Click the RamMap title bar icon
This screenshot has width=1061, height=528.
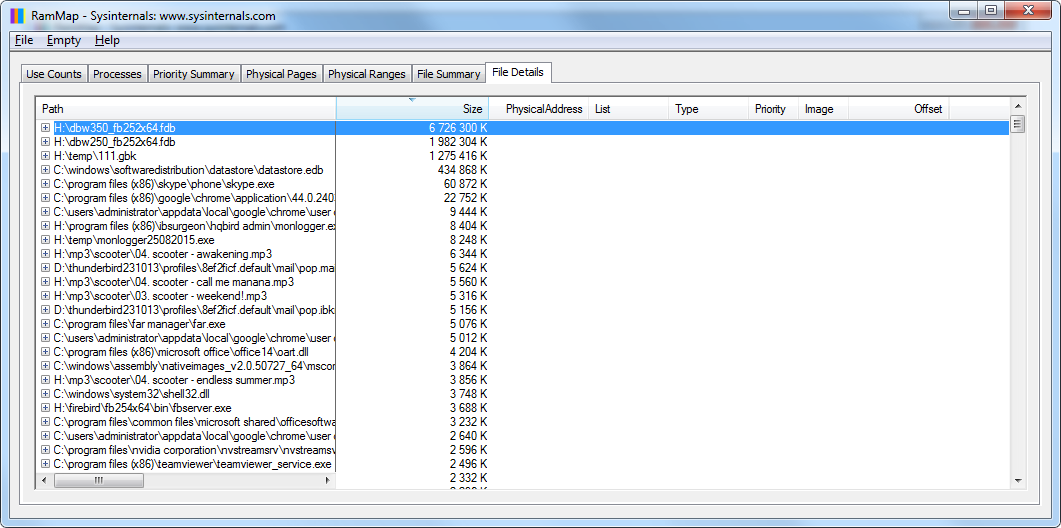point(17,16)
